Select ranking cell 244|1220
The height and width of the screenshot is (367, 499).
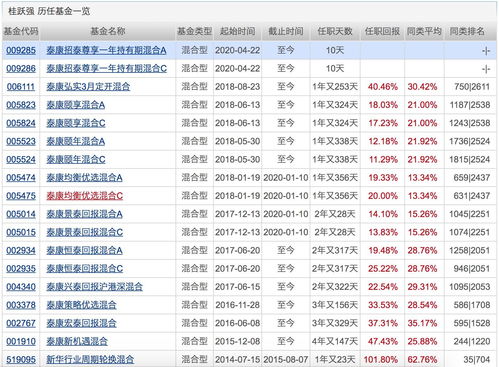click(x=472, y=342)
